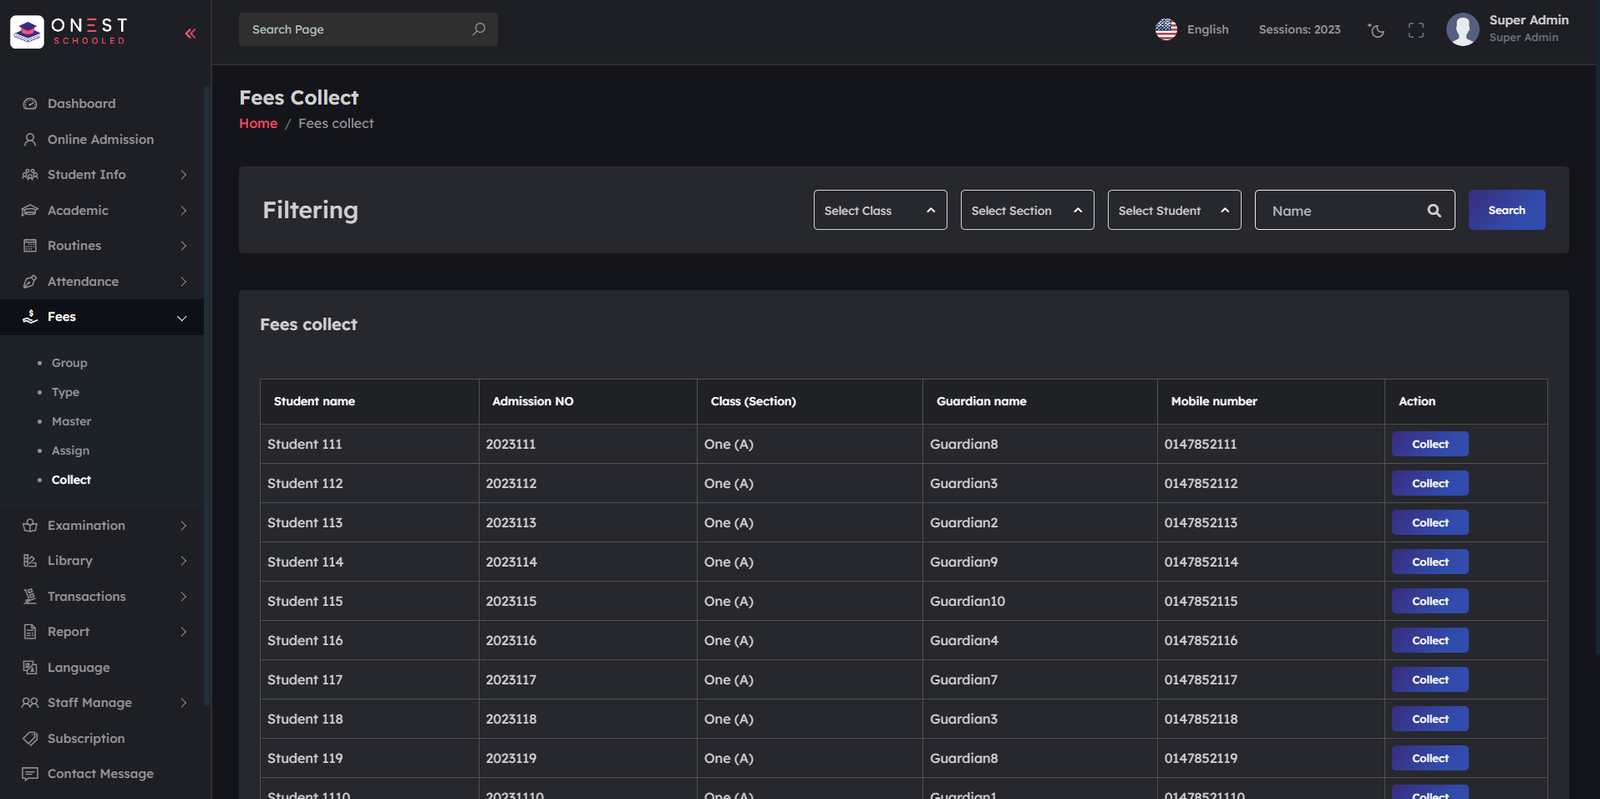Open the Select Class dropdown
Screen dimensions: 1600x799
[x=880, y=210]
